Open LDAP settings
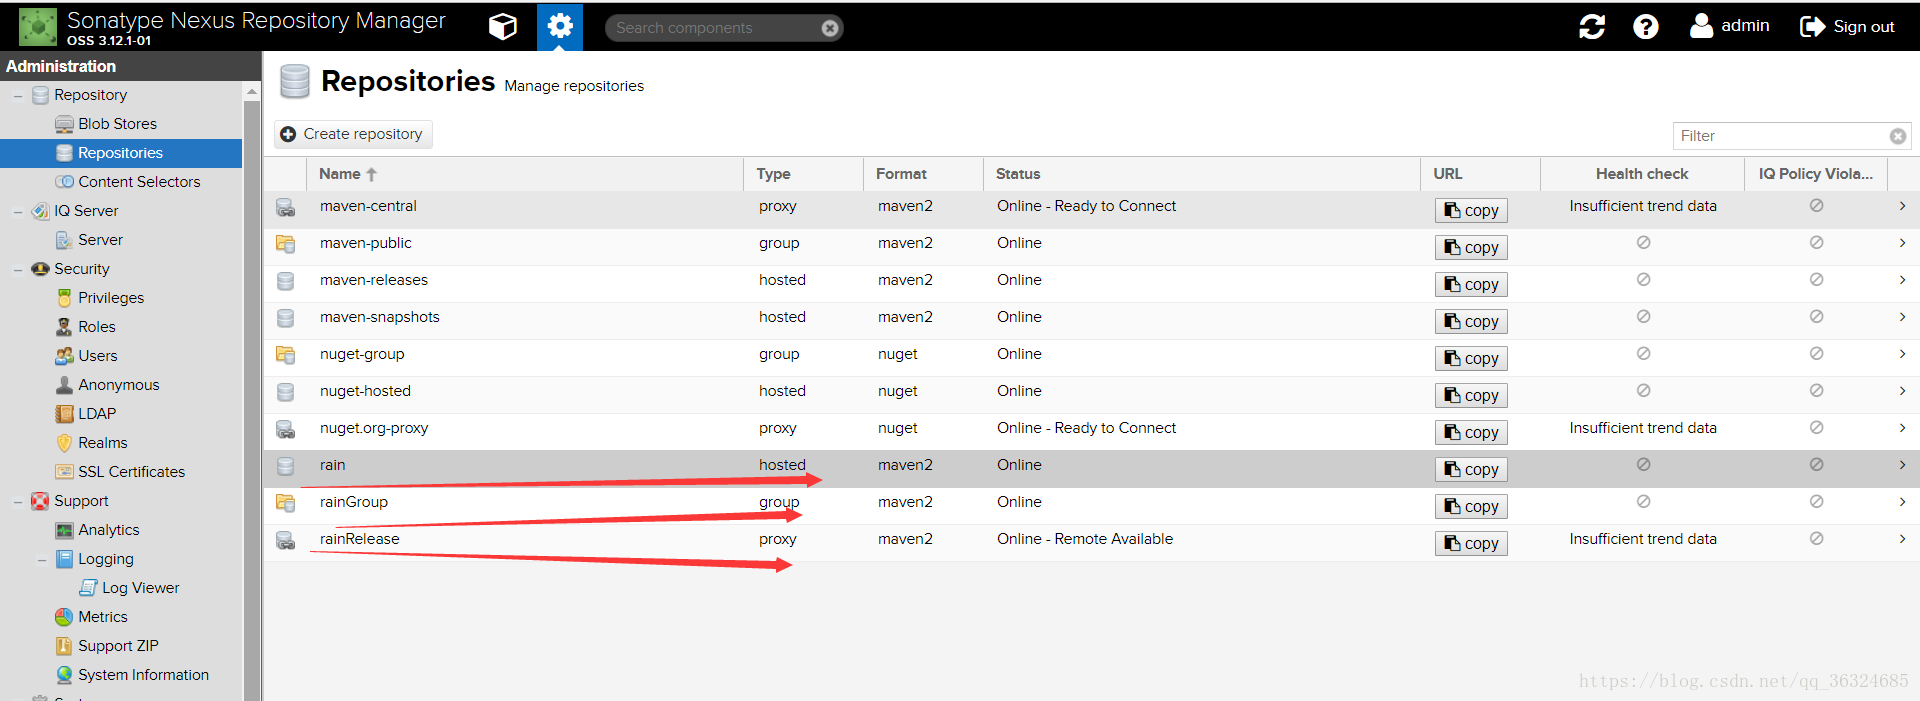This screenshot has height=701, width=1920. [x=96, y=414]
